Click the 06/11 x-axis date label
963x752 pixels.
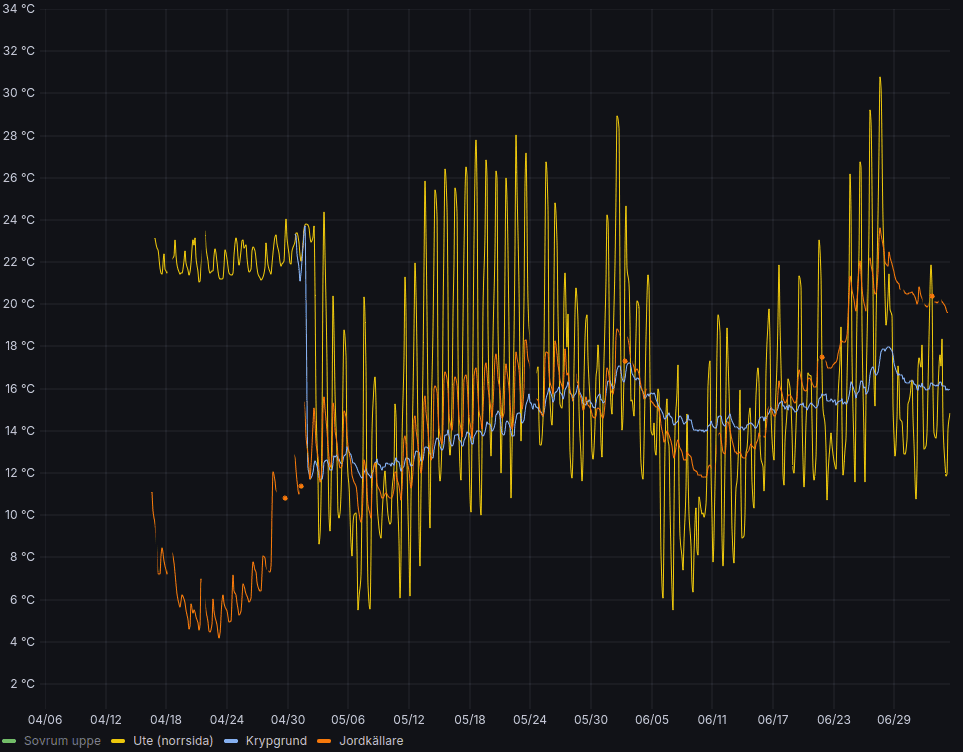pos(712,719)
